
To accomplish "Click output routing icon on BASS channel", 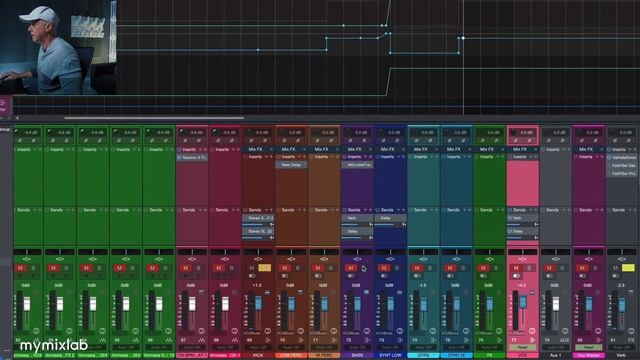I will 367,340.
